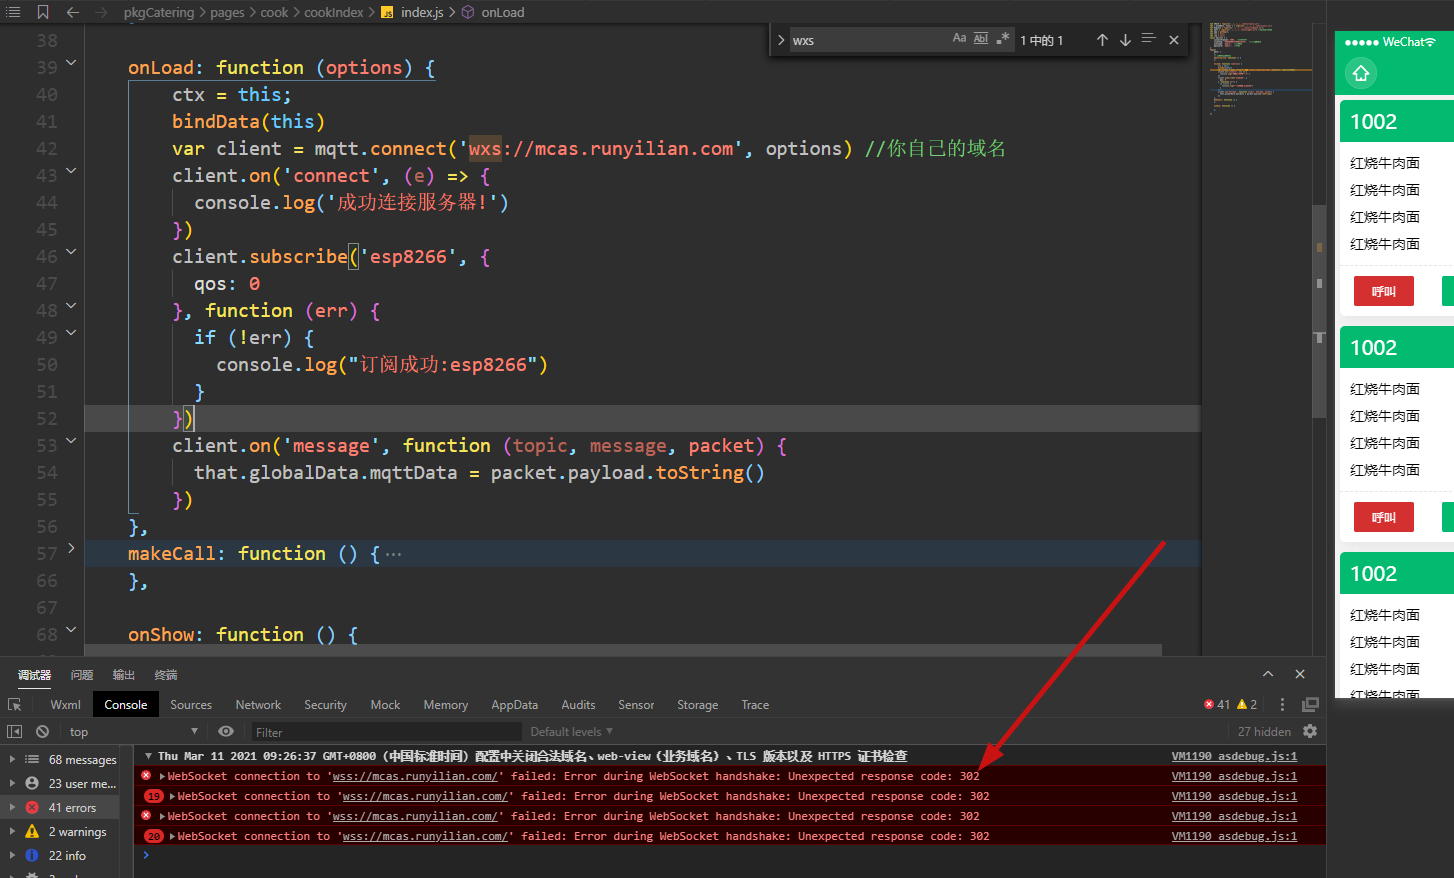The image size is (1454, 878).
Task: Toggle find in selection
Action: pos(1148,39)
